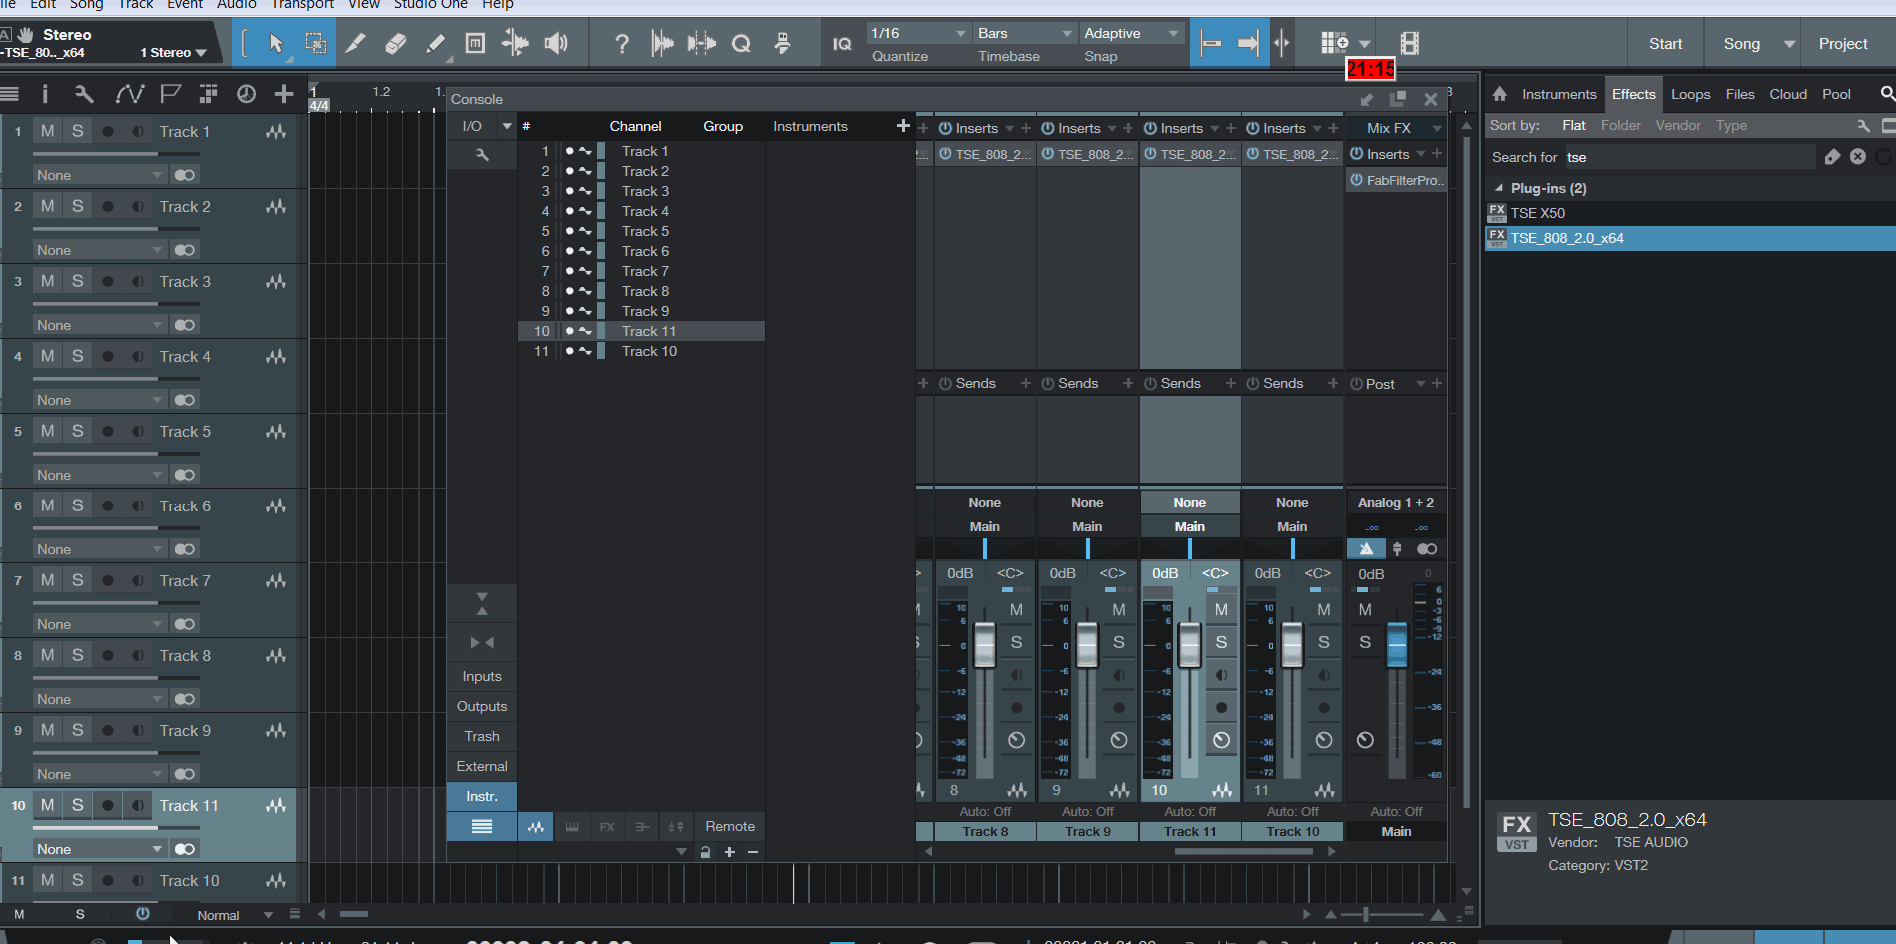Select the Listen speaker tool
The height and width of the screenshot is (944, 1896).
[556, 43]
